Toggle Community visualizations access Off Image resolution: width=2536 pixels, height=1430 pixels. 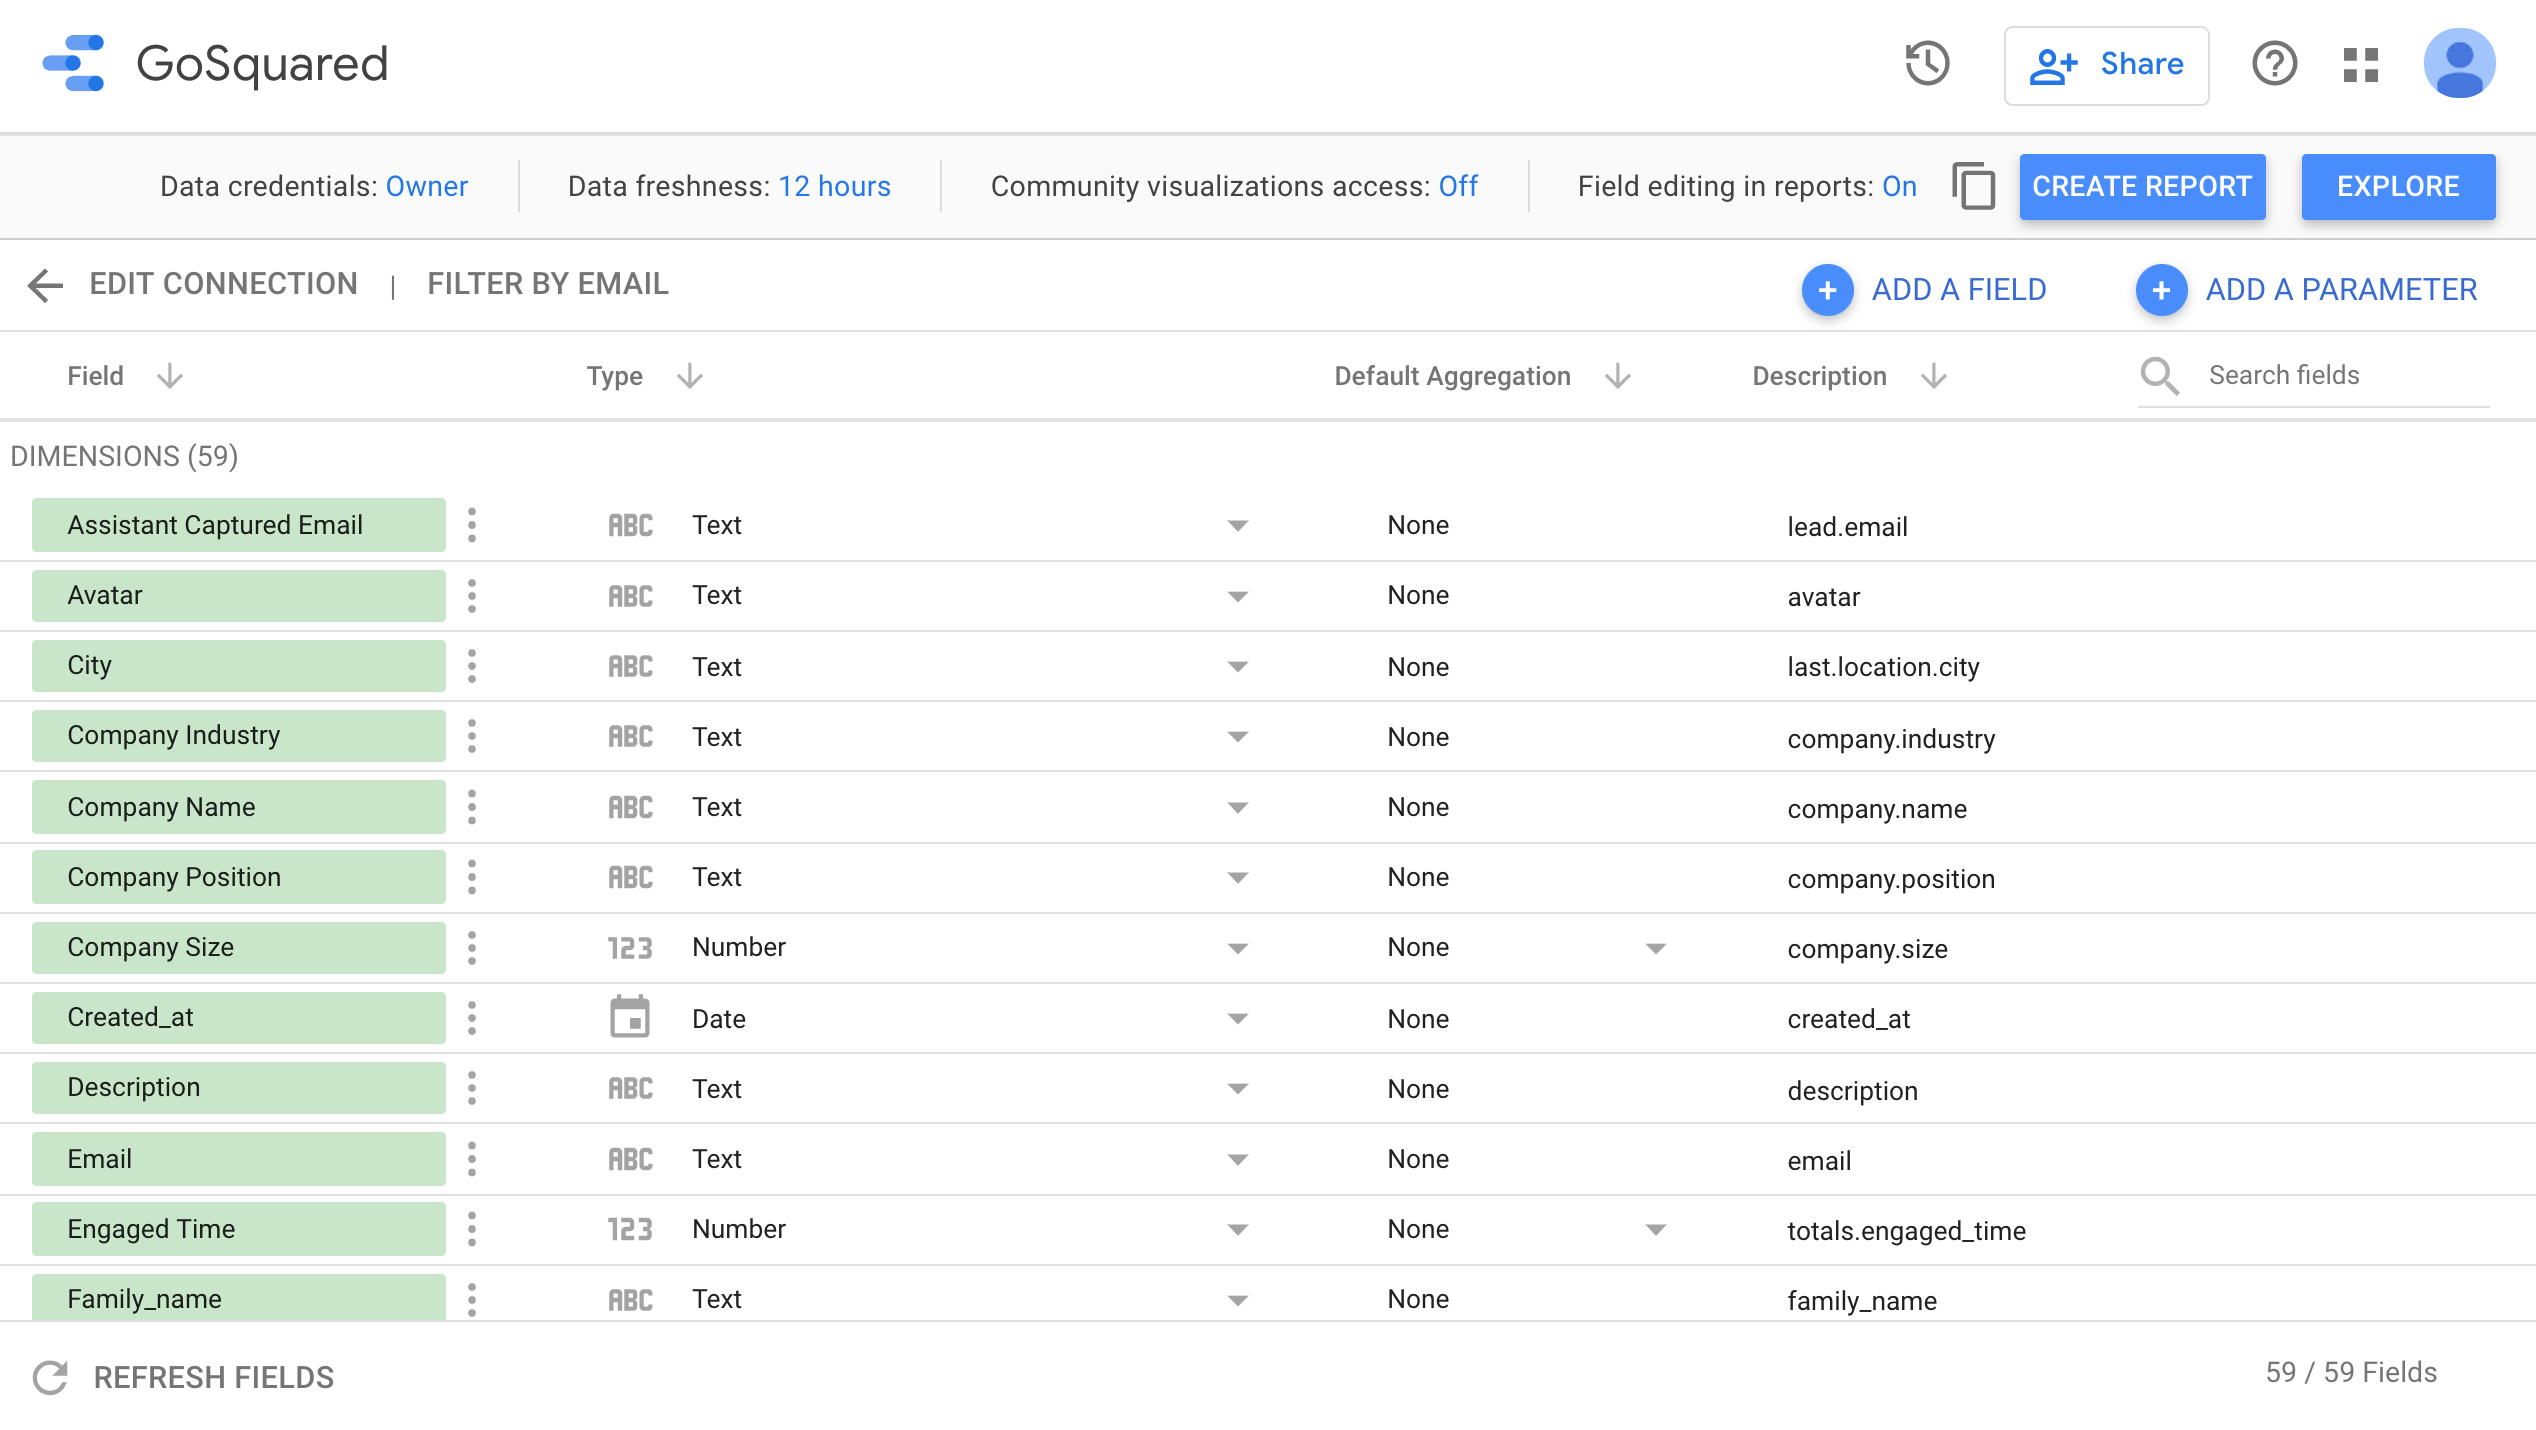click(1457, 187)
